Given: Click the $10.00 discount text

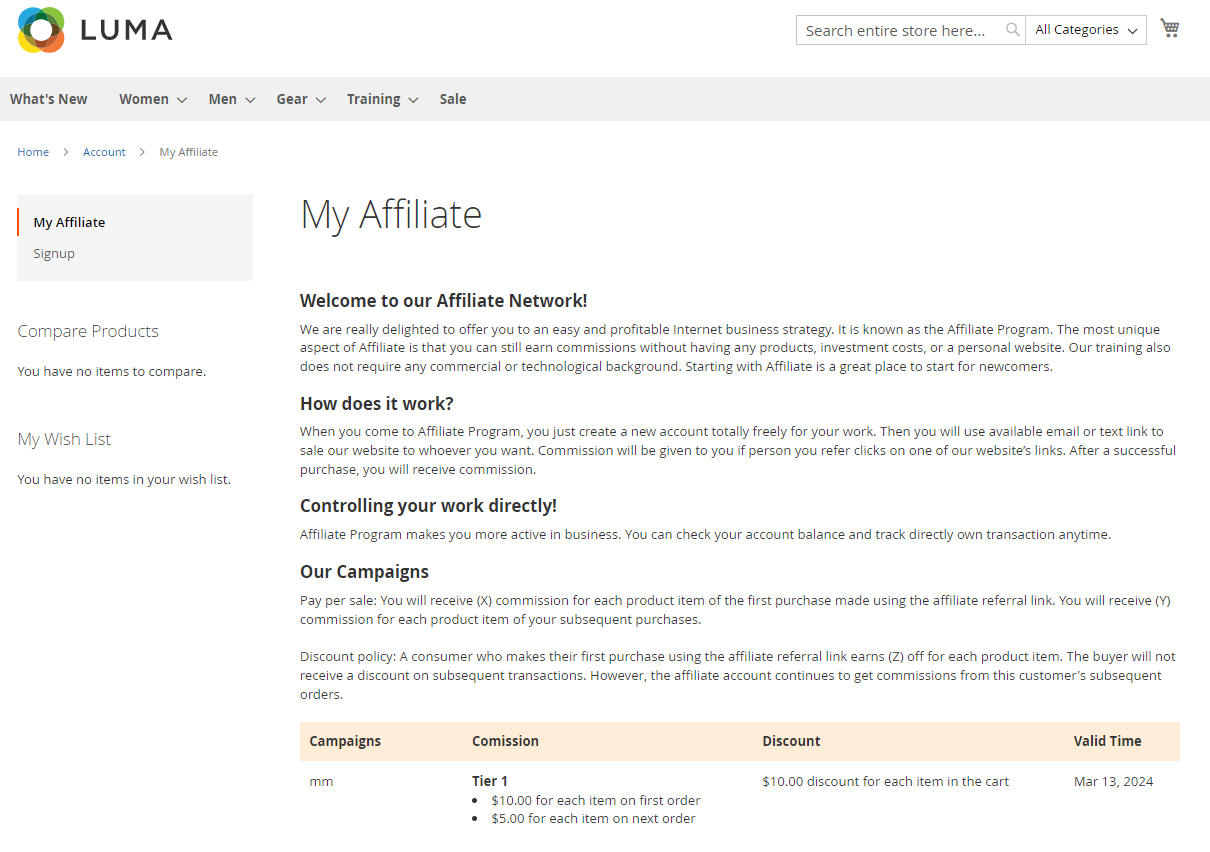Looking at the screenshot, I should (885, 781).
